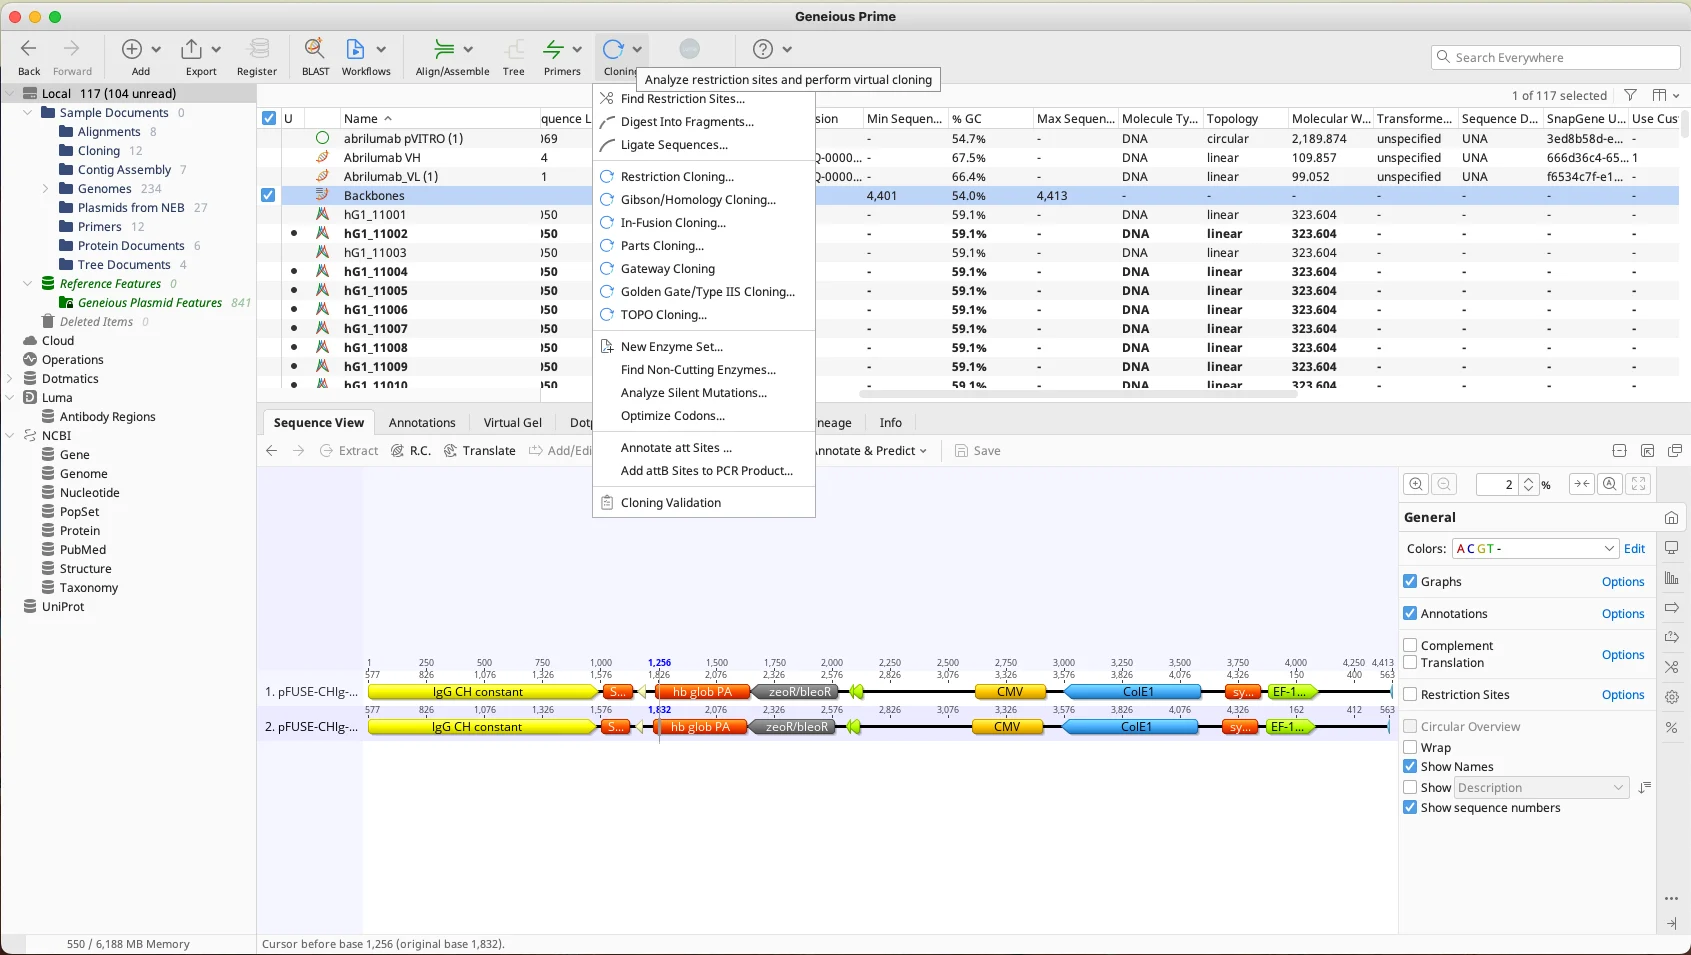
Task: Open the Primers dropdown arrow
Action: tap(577, 49)
